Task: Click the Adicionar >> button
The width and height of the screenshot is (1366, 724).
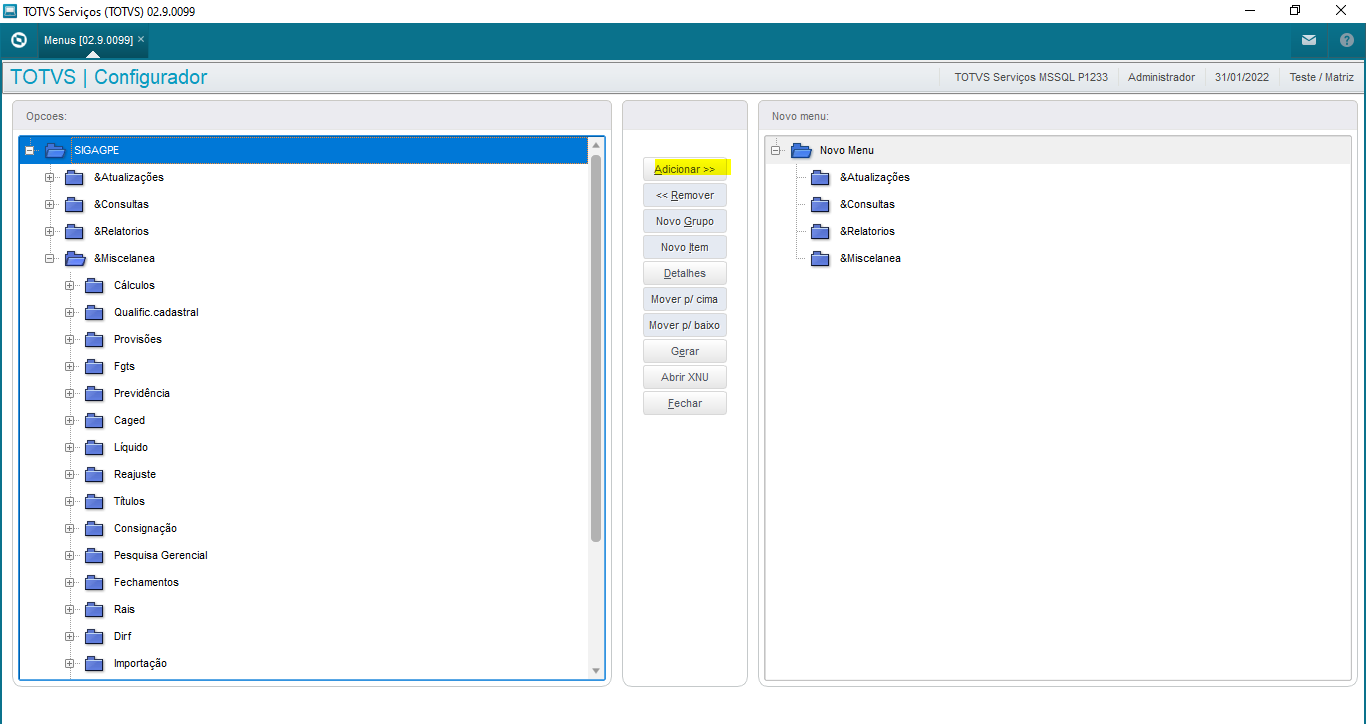Action: point(685,169)
